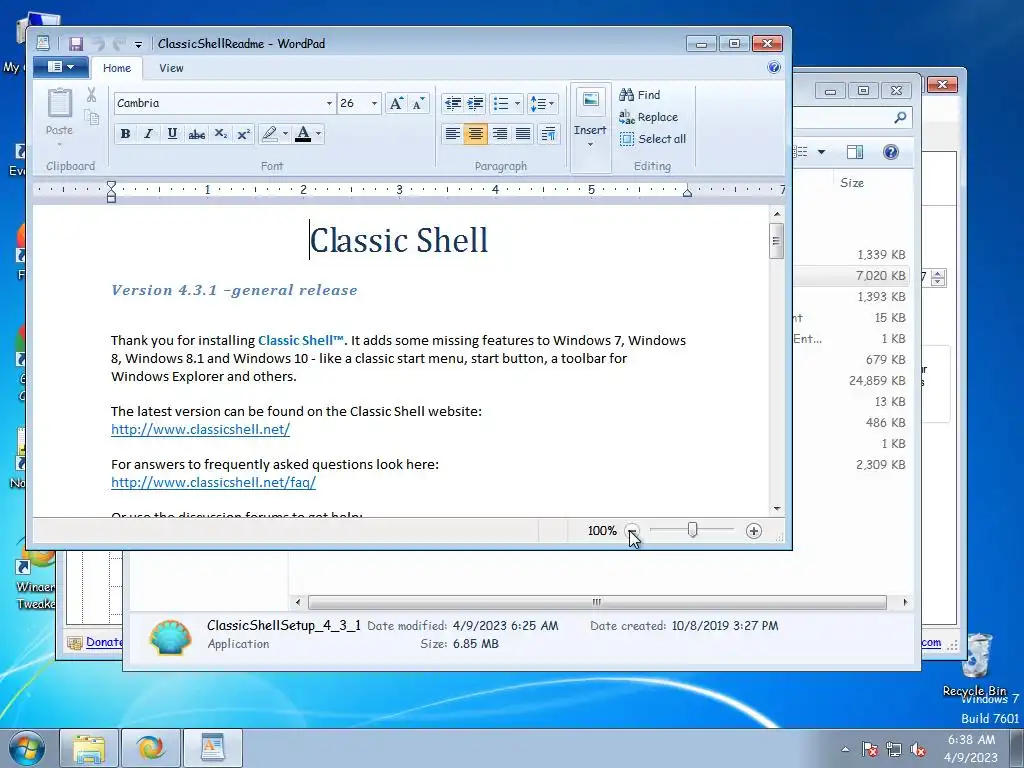Toggle bold formatting in WordPad
Viewport: 1024px width, 768px height.
pos(125,134)
